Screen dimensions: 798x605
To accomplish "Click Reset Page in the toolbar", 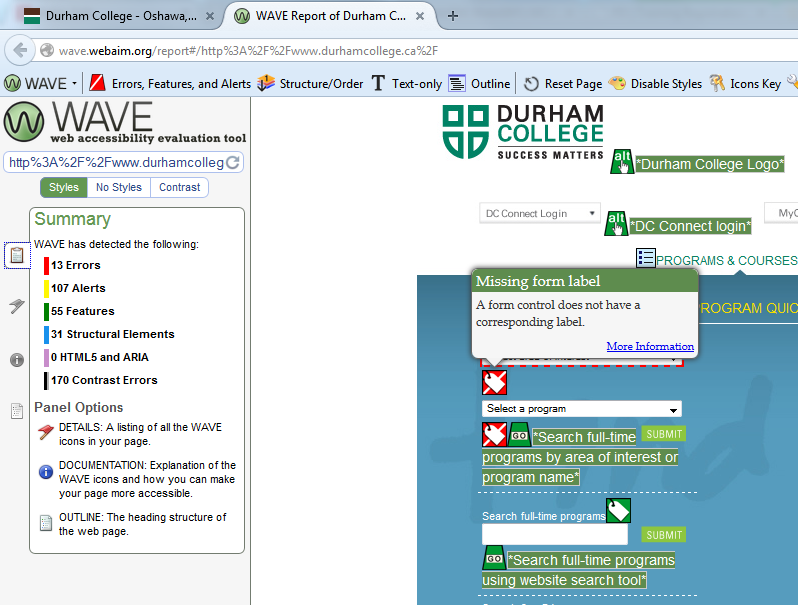I will click(x=563, y=83).
